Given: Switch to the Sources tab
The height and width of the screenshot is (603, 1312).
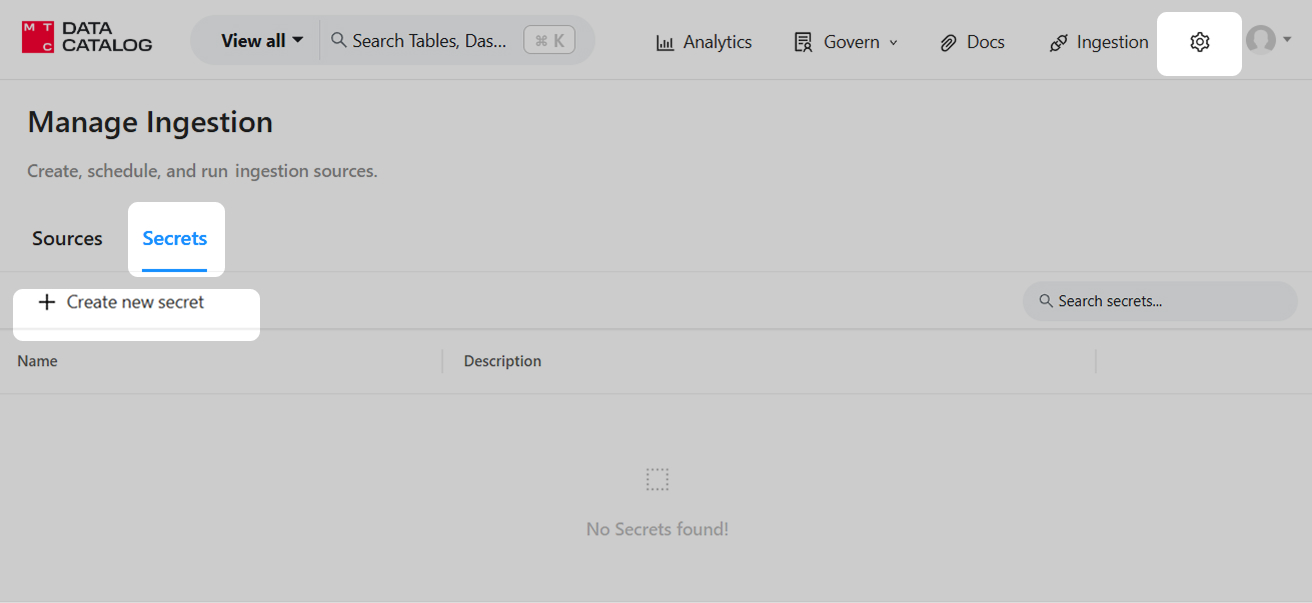Looking at the screenshot, I should [x=67, y=239].
